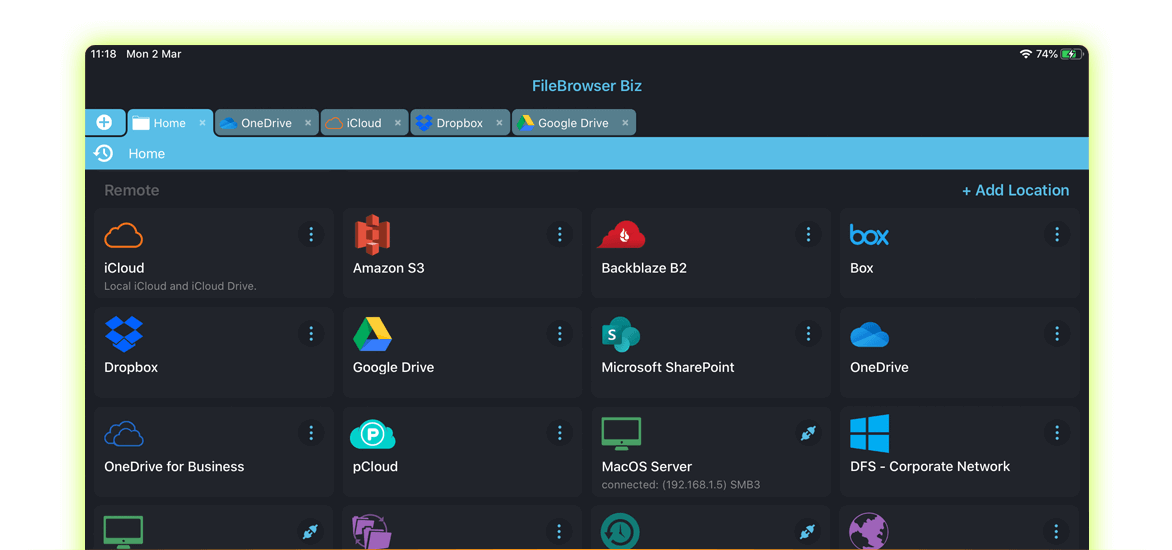Click the 74% battery percentage
The height and width of the screenshot is (550, 1172).
[1046, 54]
